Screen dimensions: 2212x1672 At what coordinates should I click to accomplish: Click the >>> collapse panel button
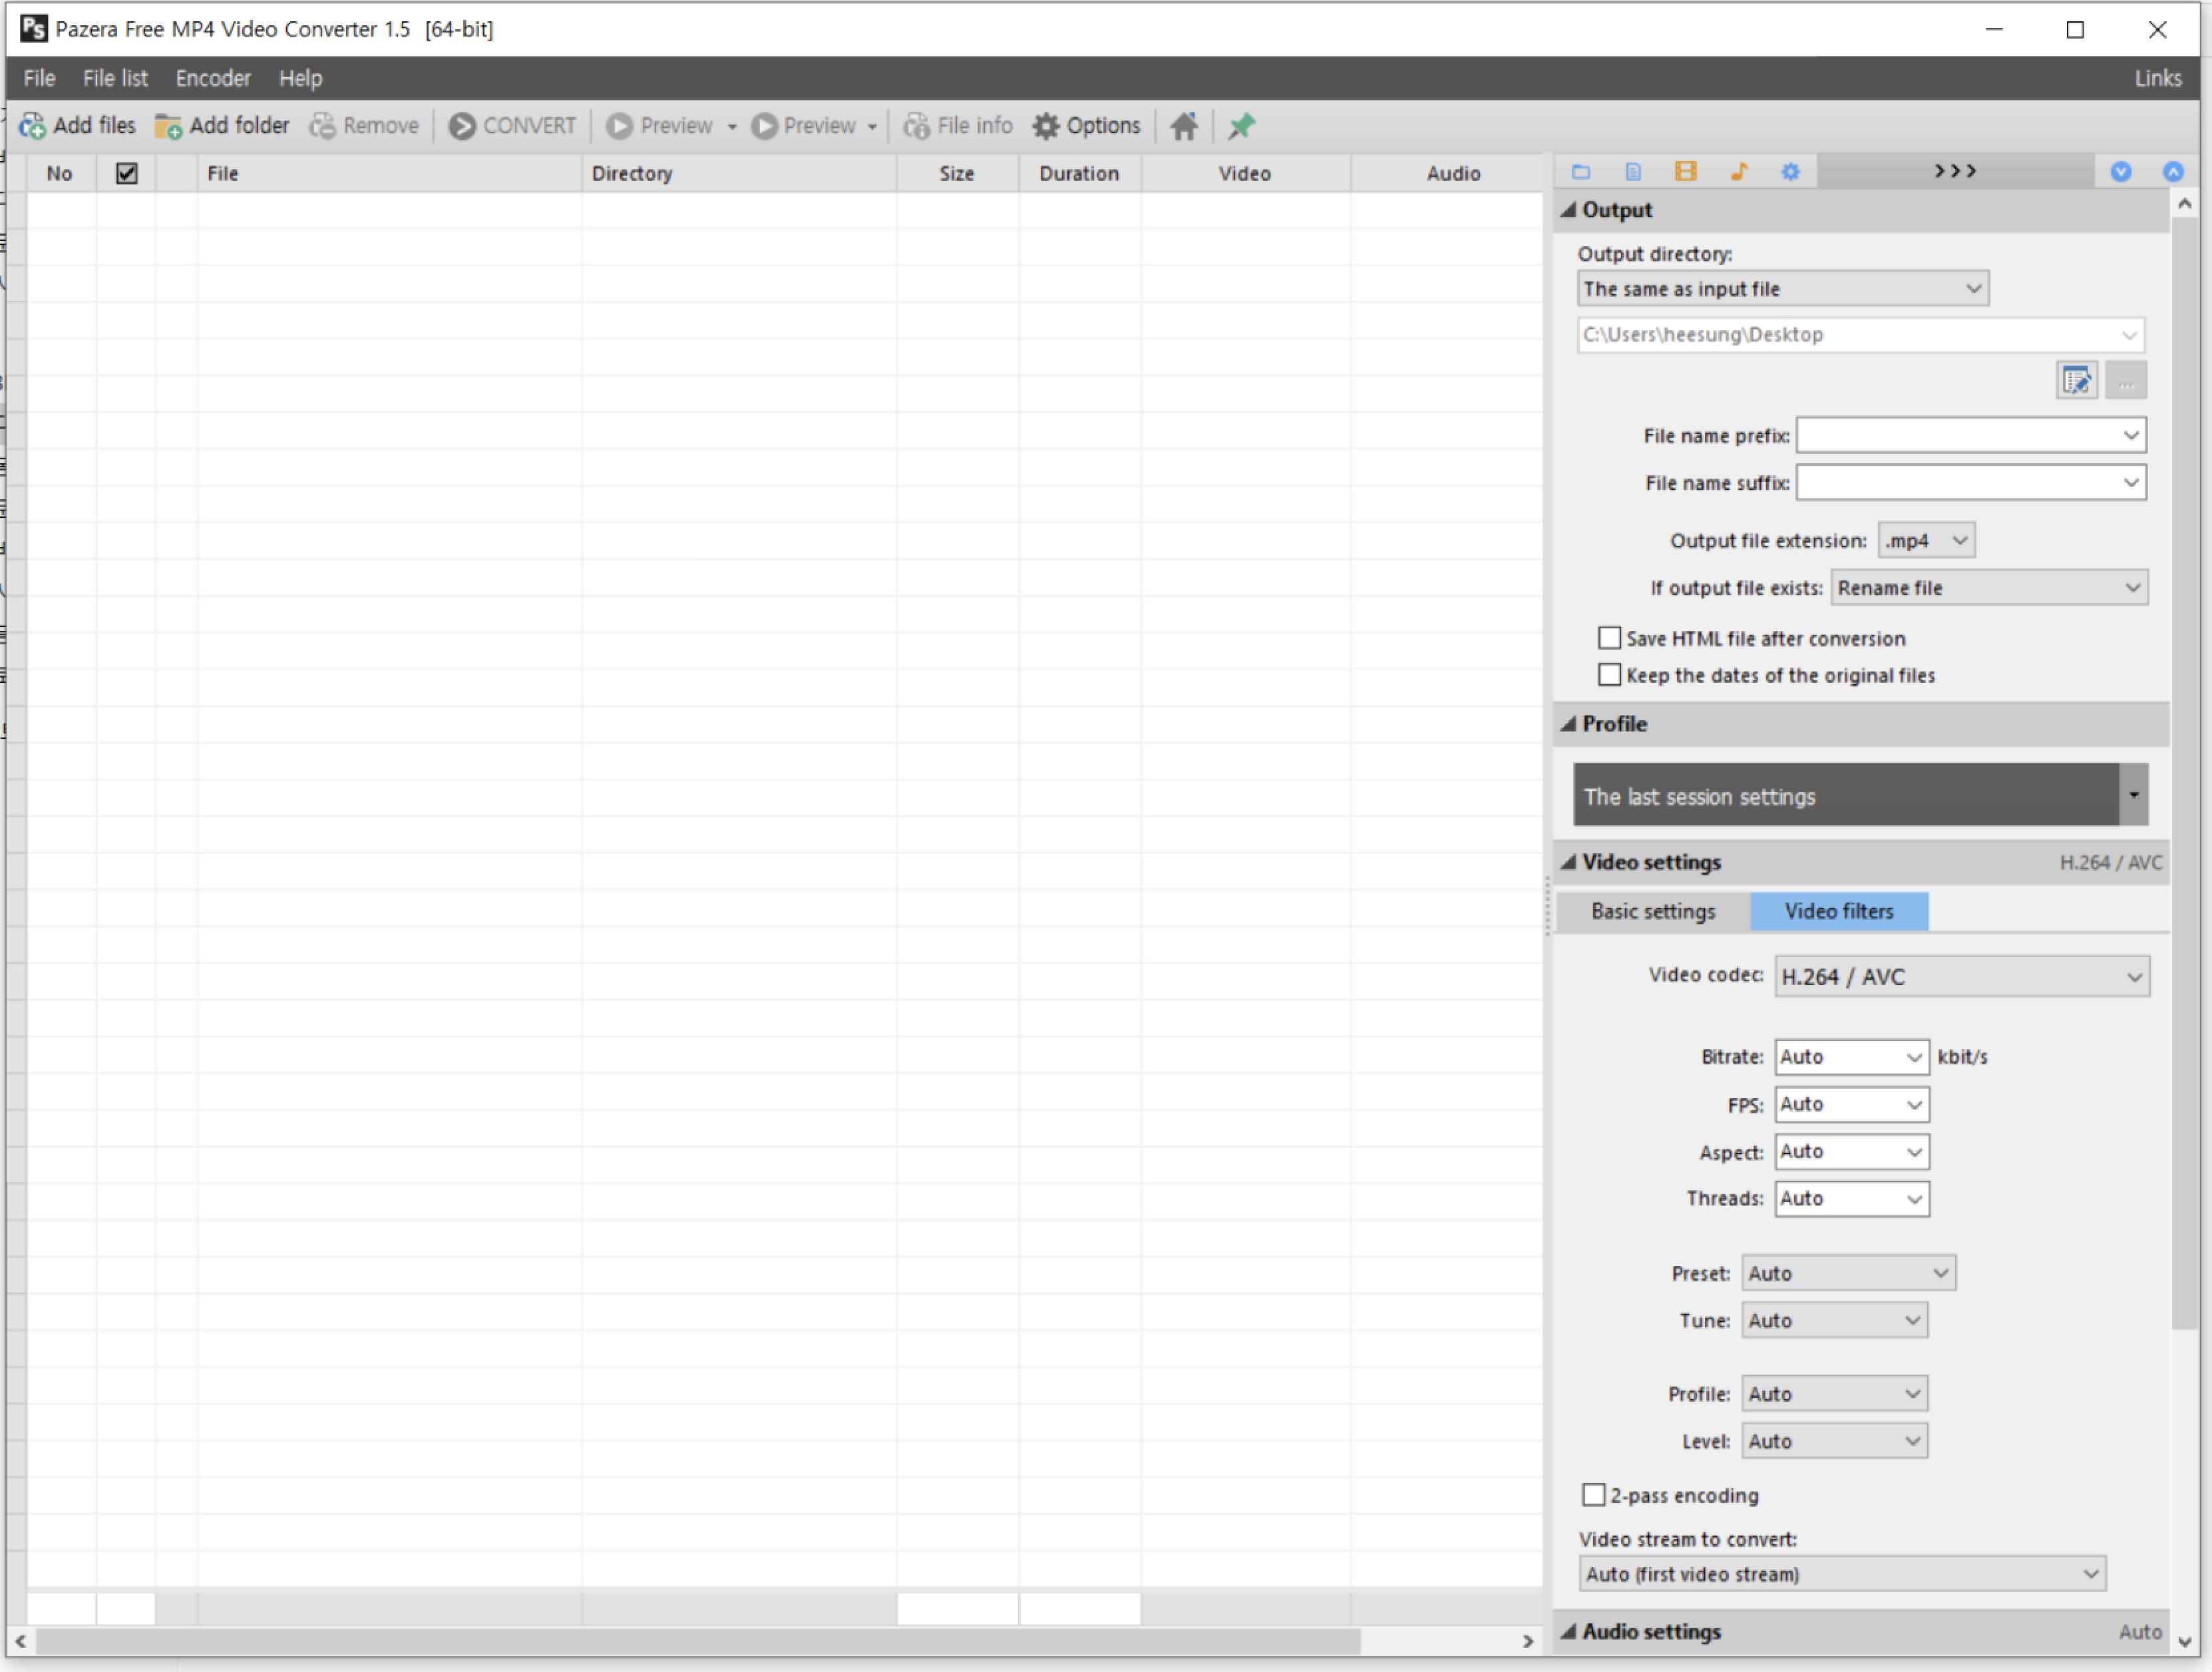(1955, 171)
